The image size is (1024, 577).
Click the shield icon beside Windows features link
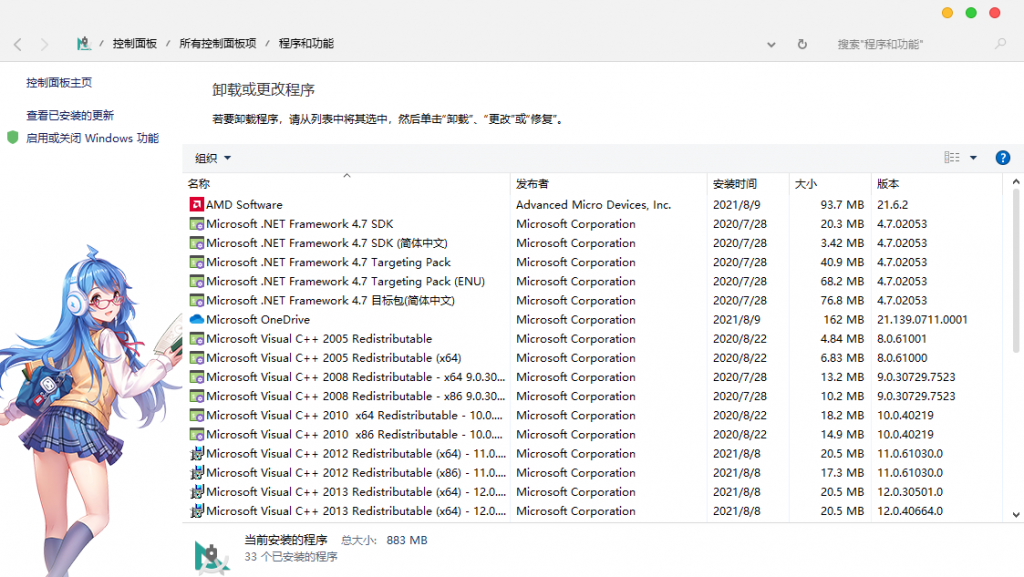(x=12, y=138)
